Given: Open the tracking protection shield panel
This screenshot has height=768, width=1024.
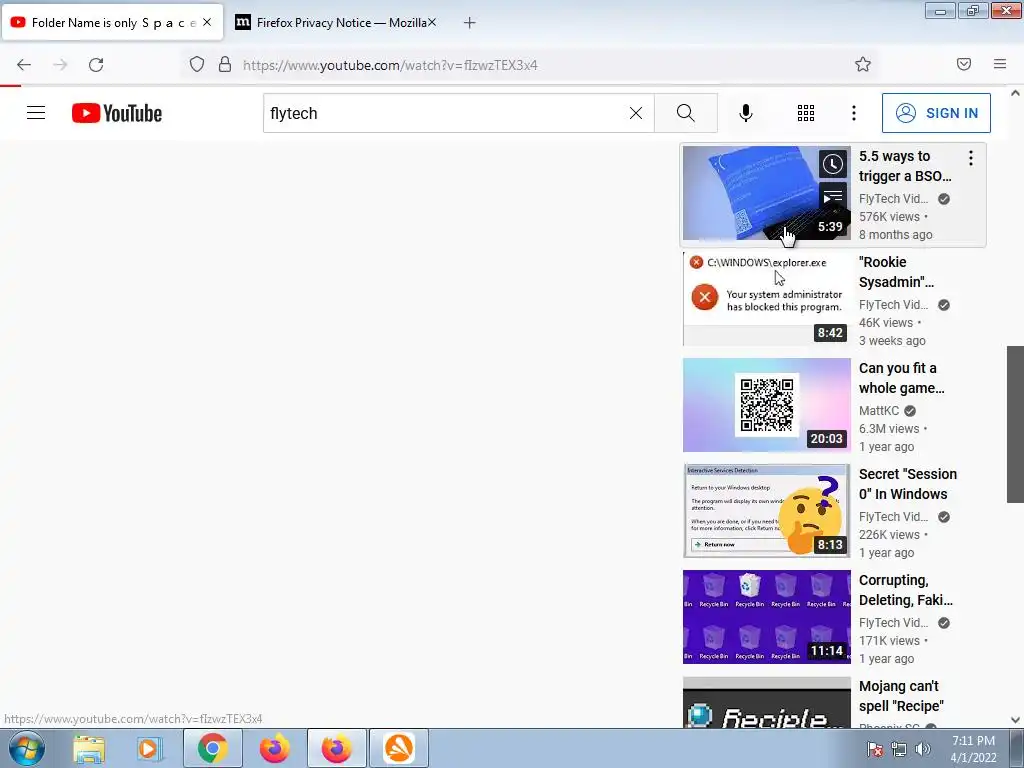Looking at the screenshot, I should [197, 65].
